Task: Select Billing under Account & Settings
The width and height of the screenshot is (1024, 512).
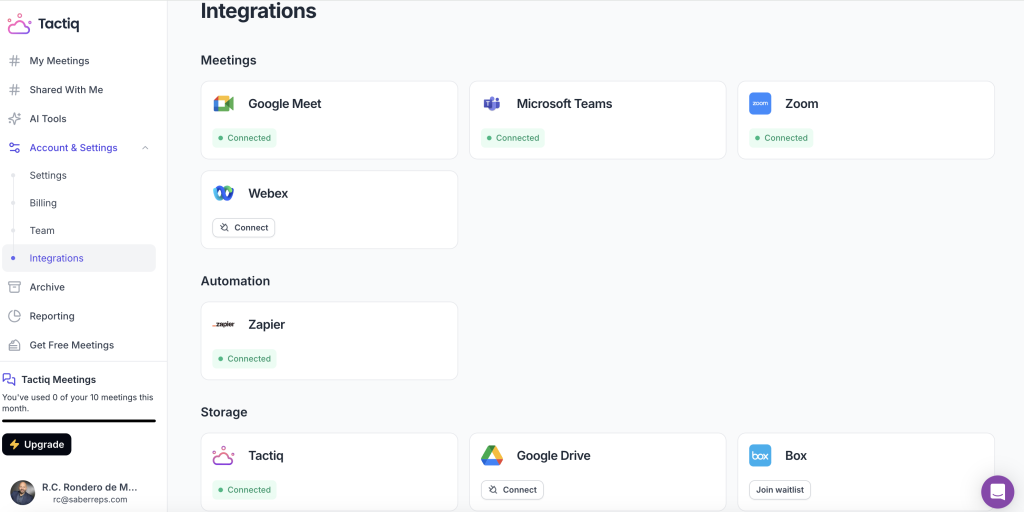Action: point(43,203)
